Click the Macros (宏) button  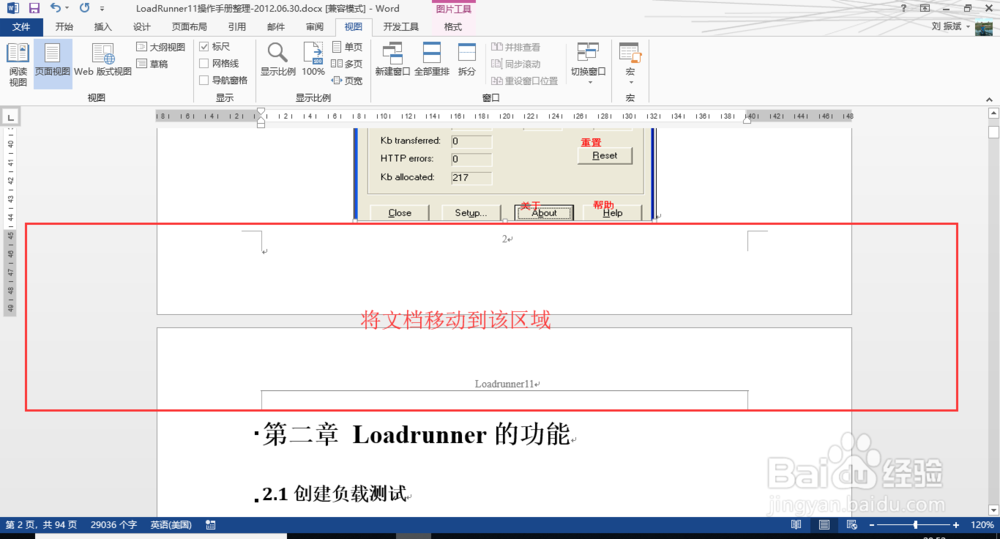630,59
